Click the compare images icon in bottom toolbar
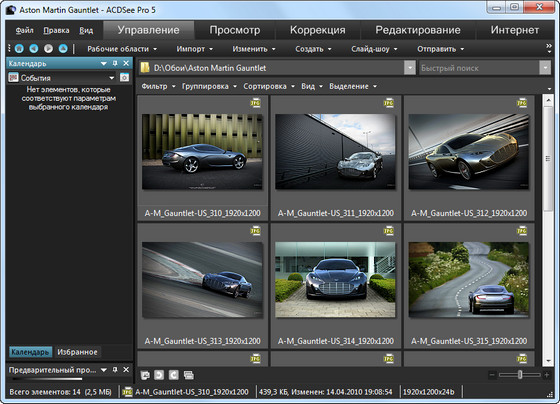The height and width of the screenshot is (404, 560). (145, 375)
